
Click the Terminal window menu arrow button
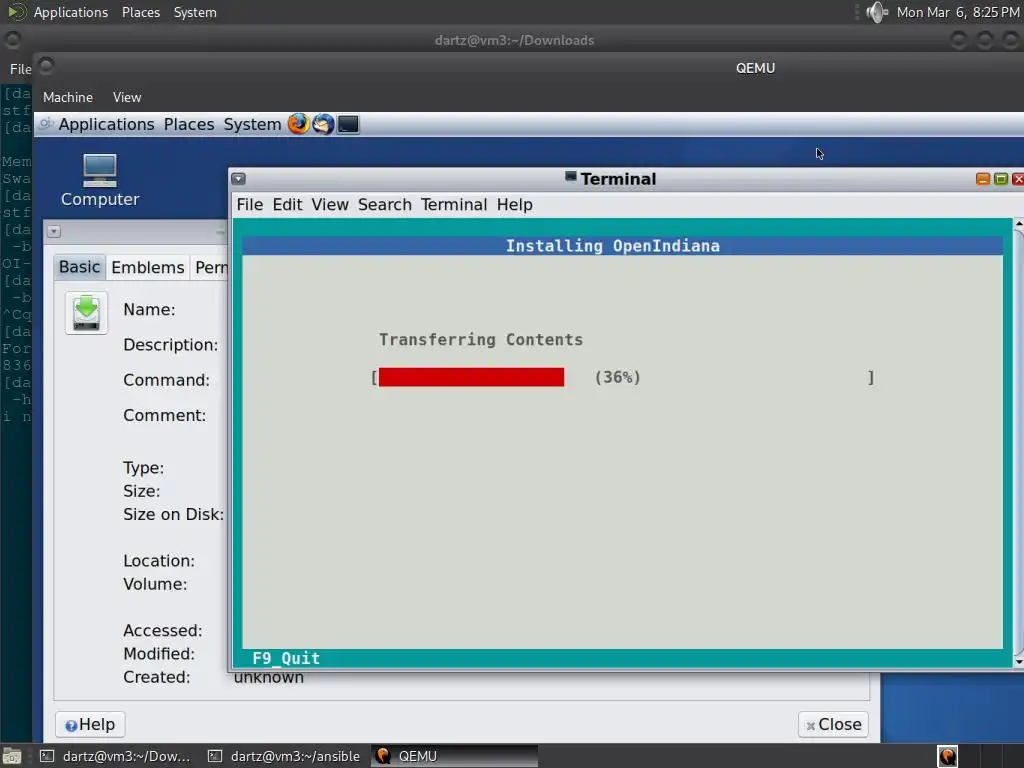[x=238, y=178]
